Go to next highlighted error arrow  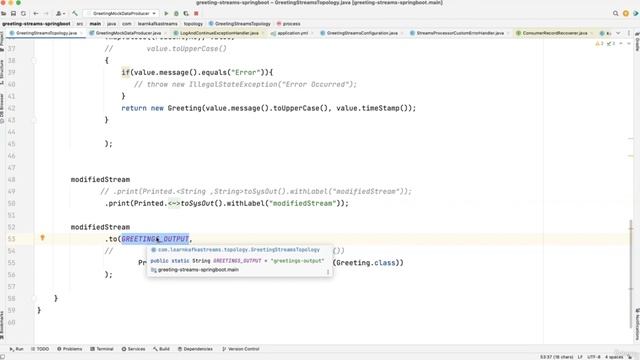(628, 43)
